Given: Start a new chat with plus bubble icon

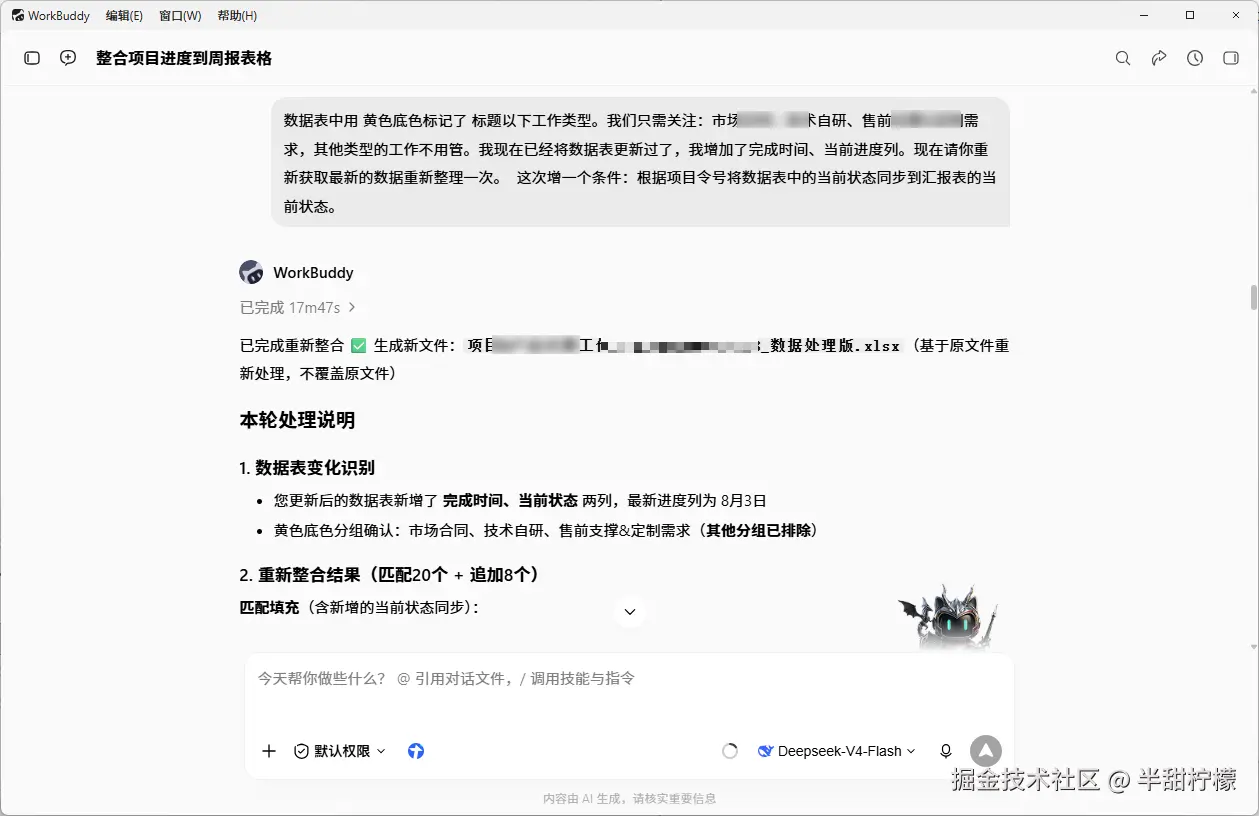Looking at the screenshot, I should click(x=68, y=58).
